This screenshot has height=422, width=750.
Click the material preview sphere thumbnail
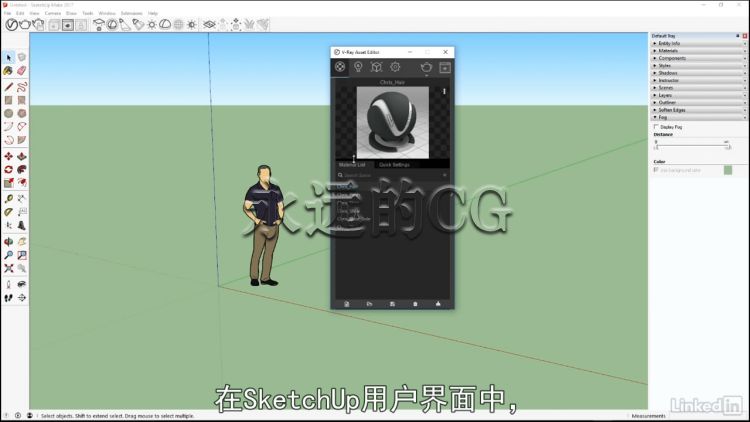pos(393,122)
